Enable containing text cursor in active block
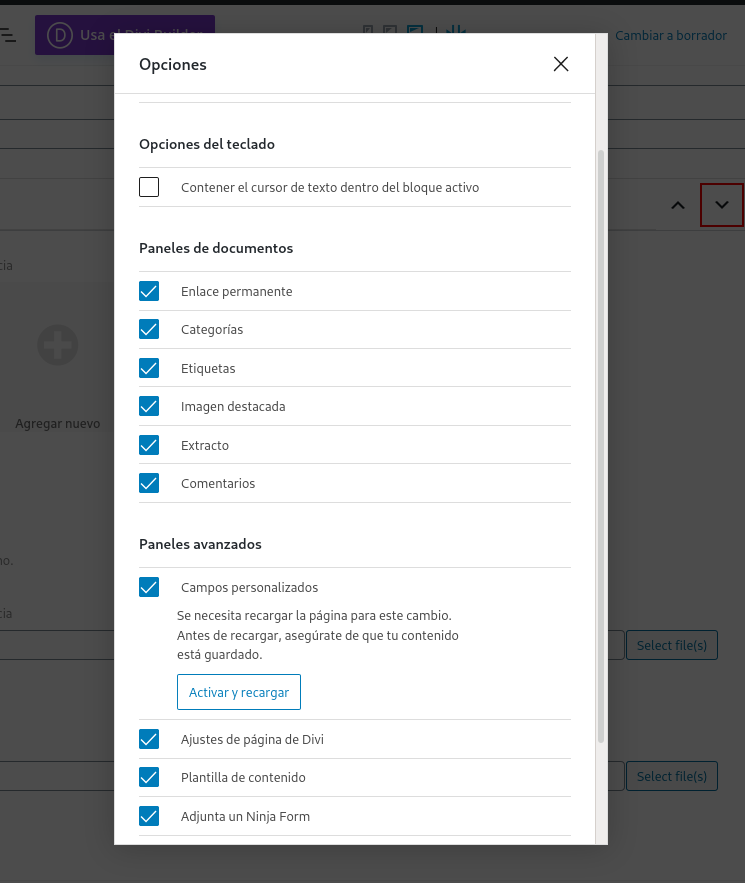Viewport: 745px width, 883px height. [149, 187]
